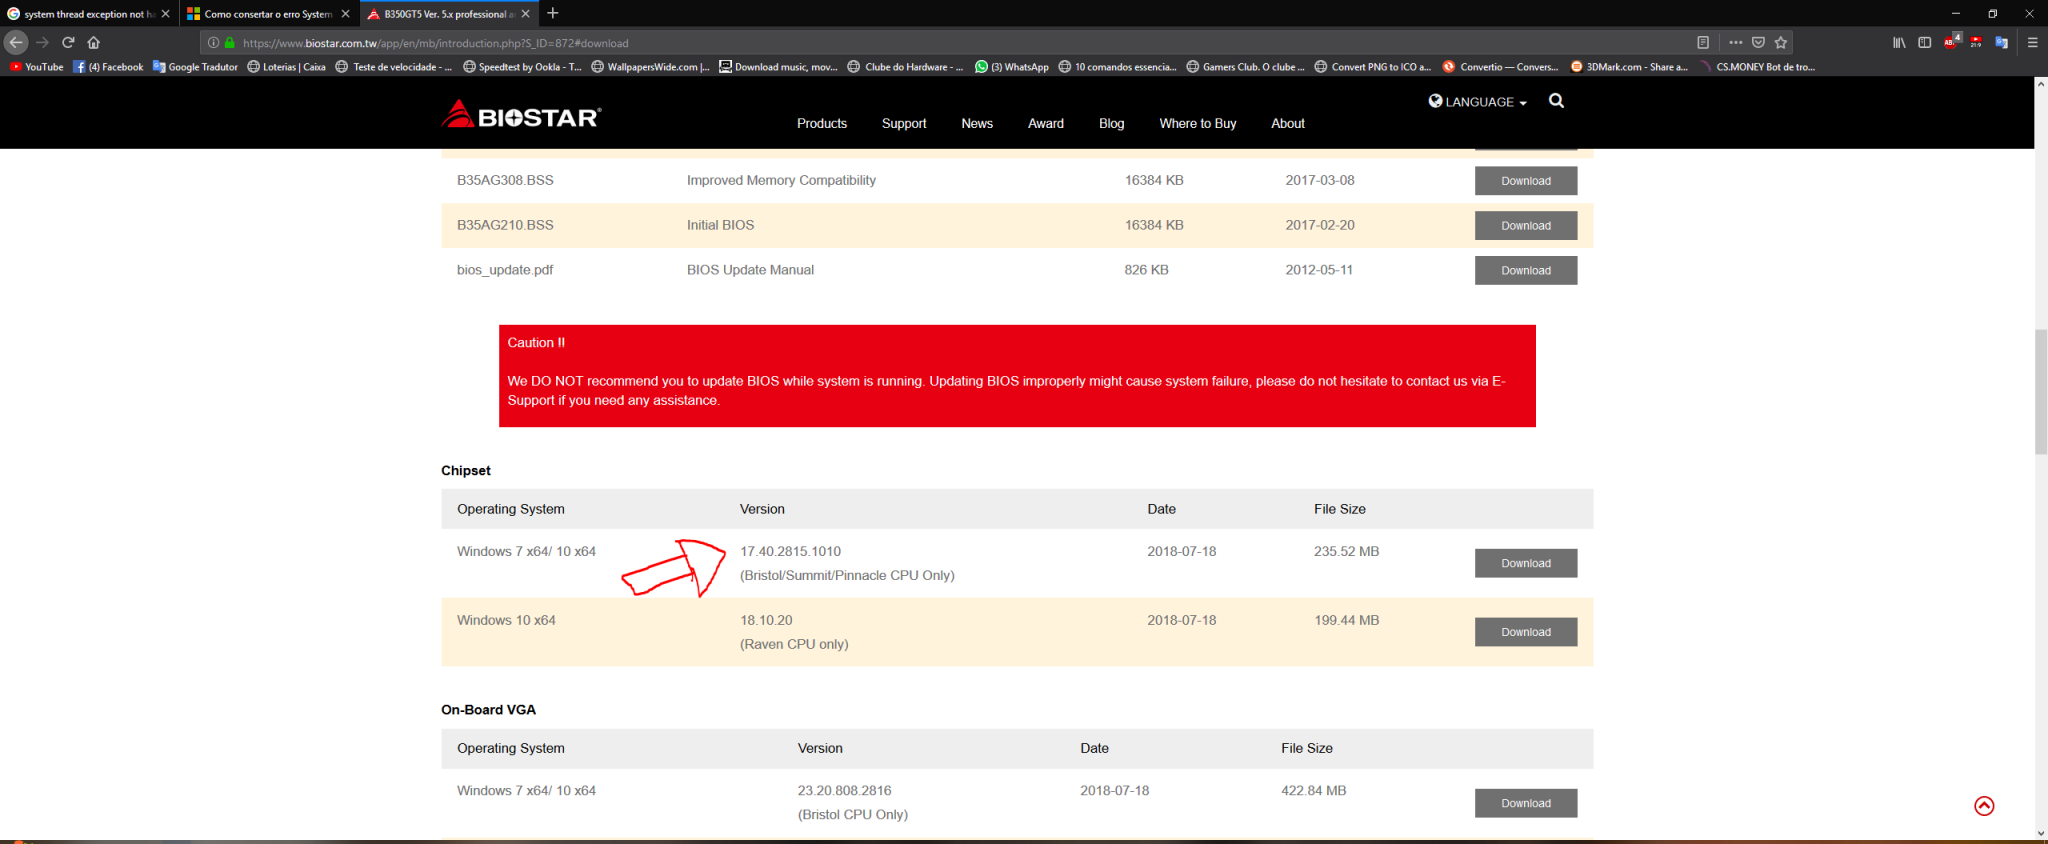Click the scrollbar down arrow

pyautogui.click(x=2041, y=833)
